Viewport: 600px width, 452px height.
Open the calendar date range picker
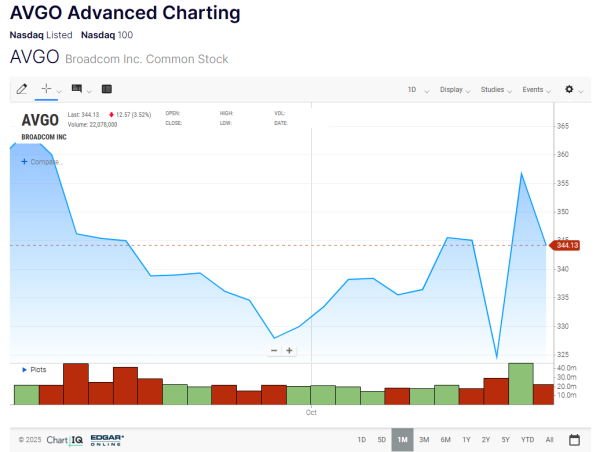point(575,439)
